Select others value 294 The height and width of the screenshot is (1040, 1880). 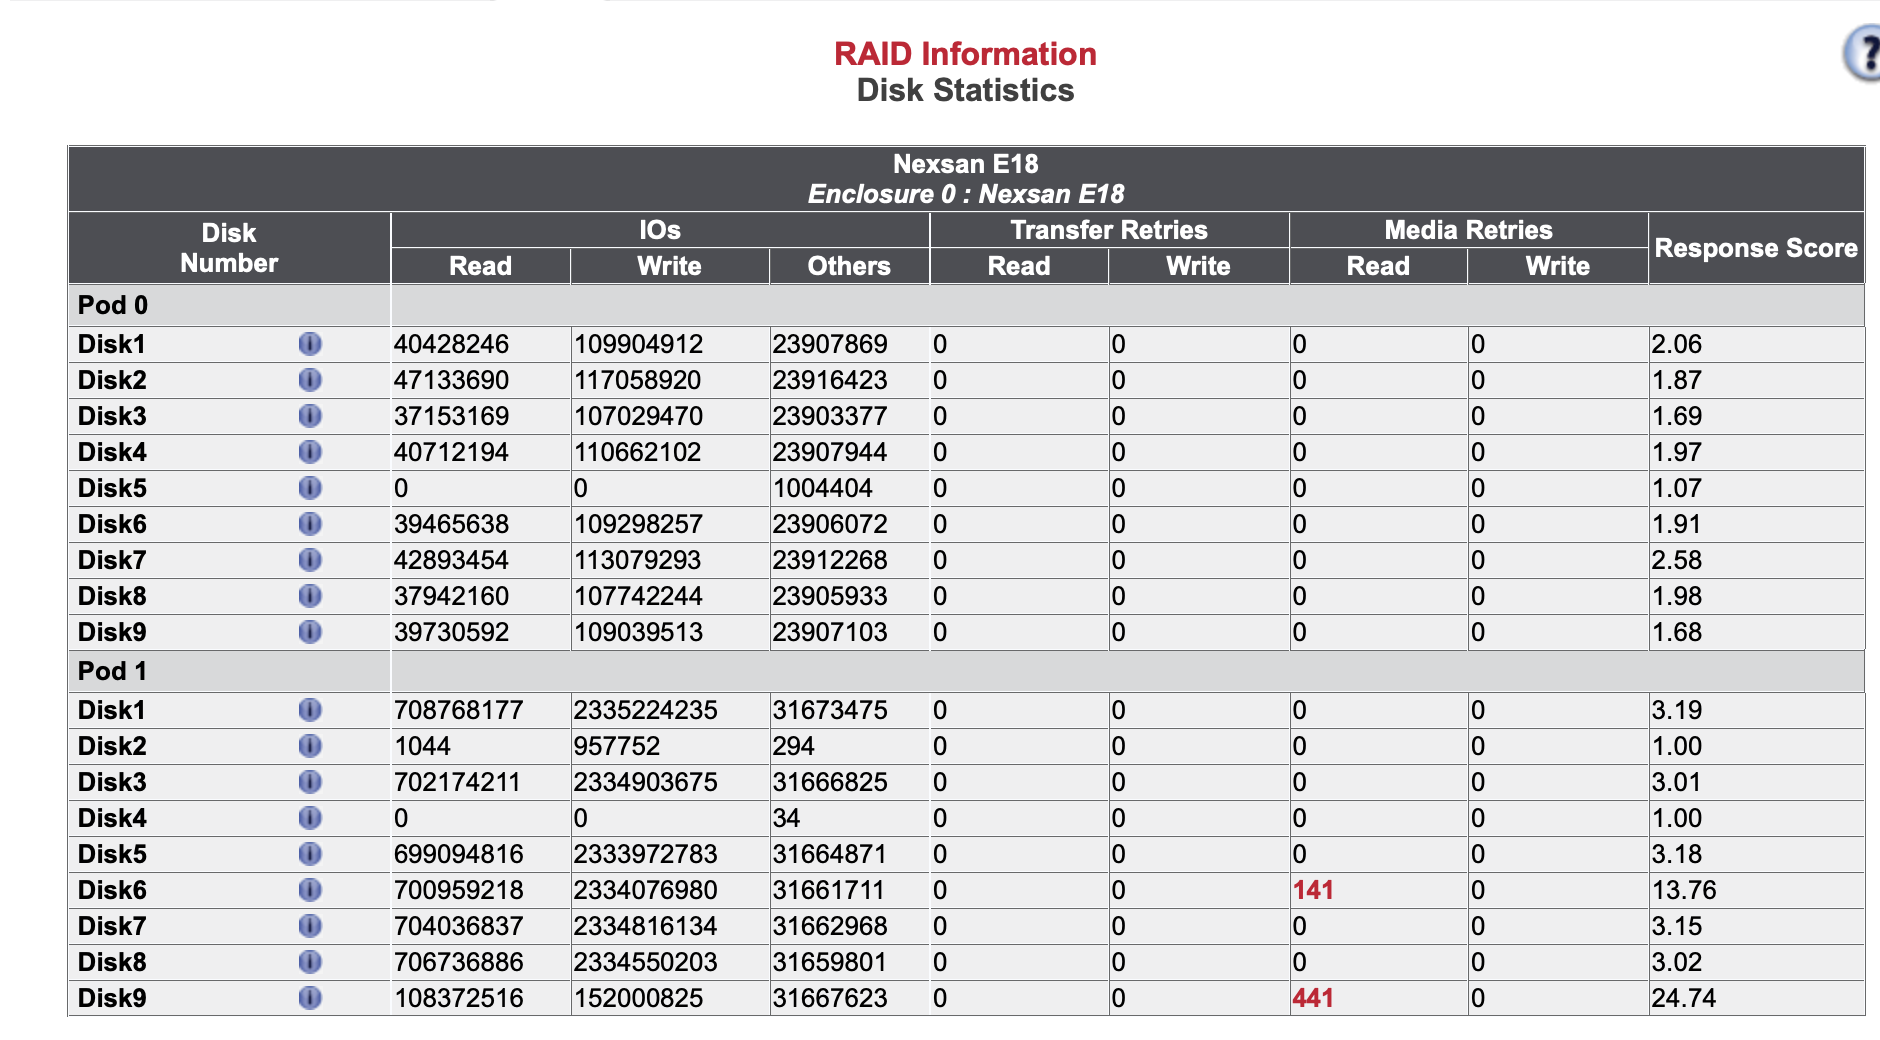(793, 746)
